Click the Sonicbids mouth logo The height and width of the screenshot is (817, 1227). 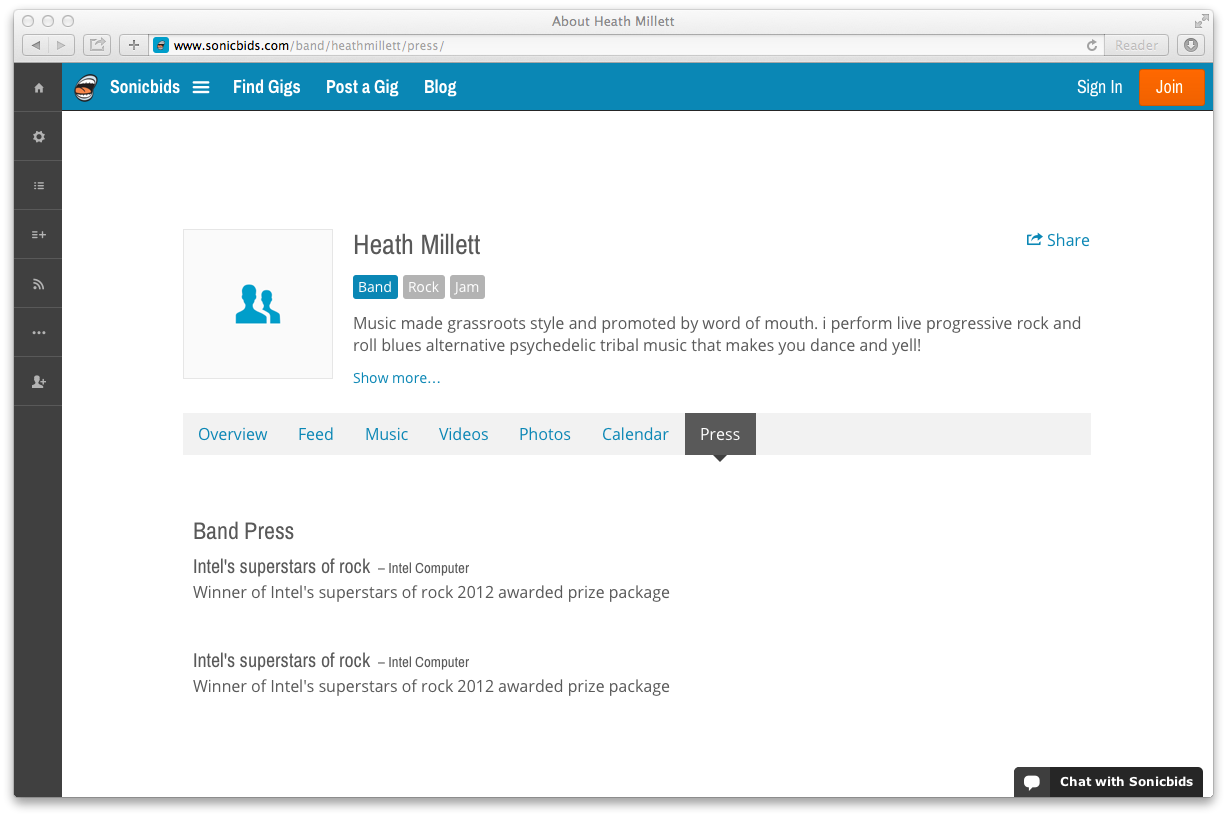coord(87,87)
